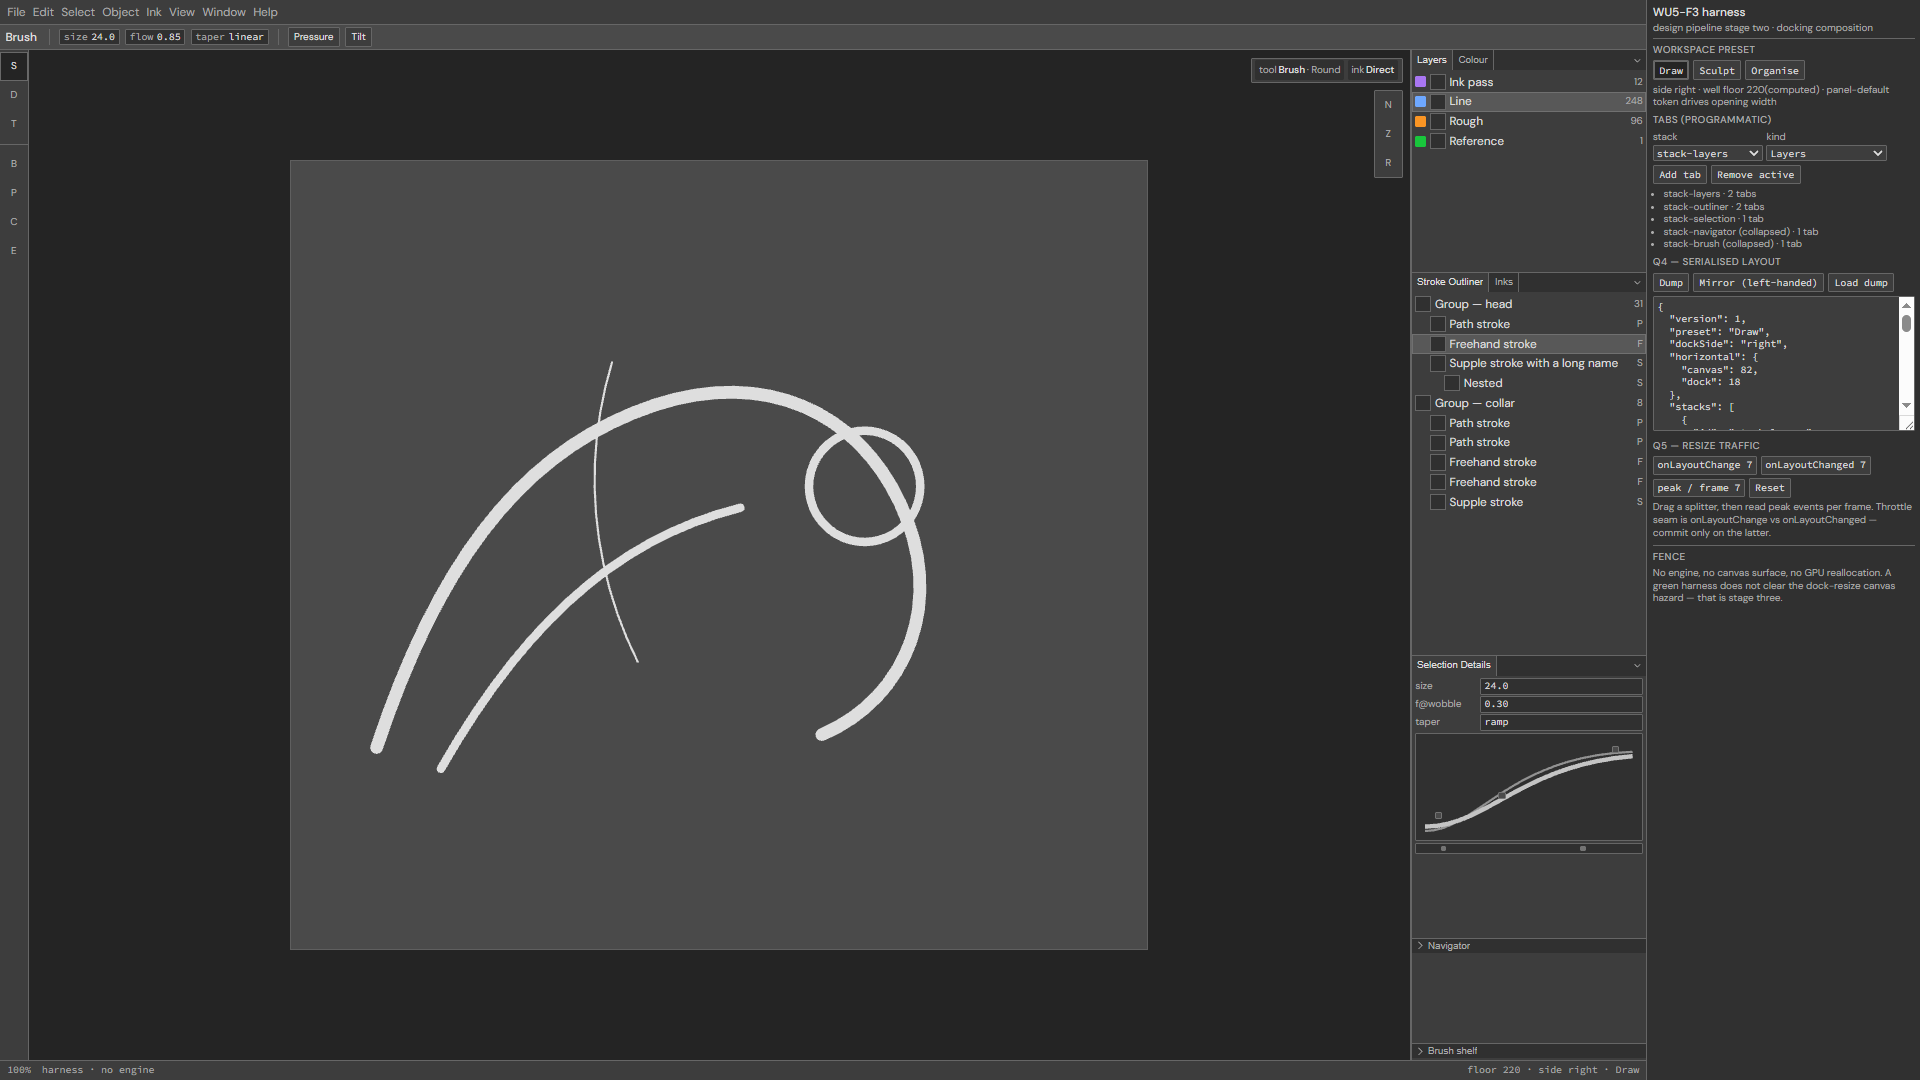Click the Load dump button
The image size is (1920, 1080).
pyautogui.click(x=1861, y=283)
